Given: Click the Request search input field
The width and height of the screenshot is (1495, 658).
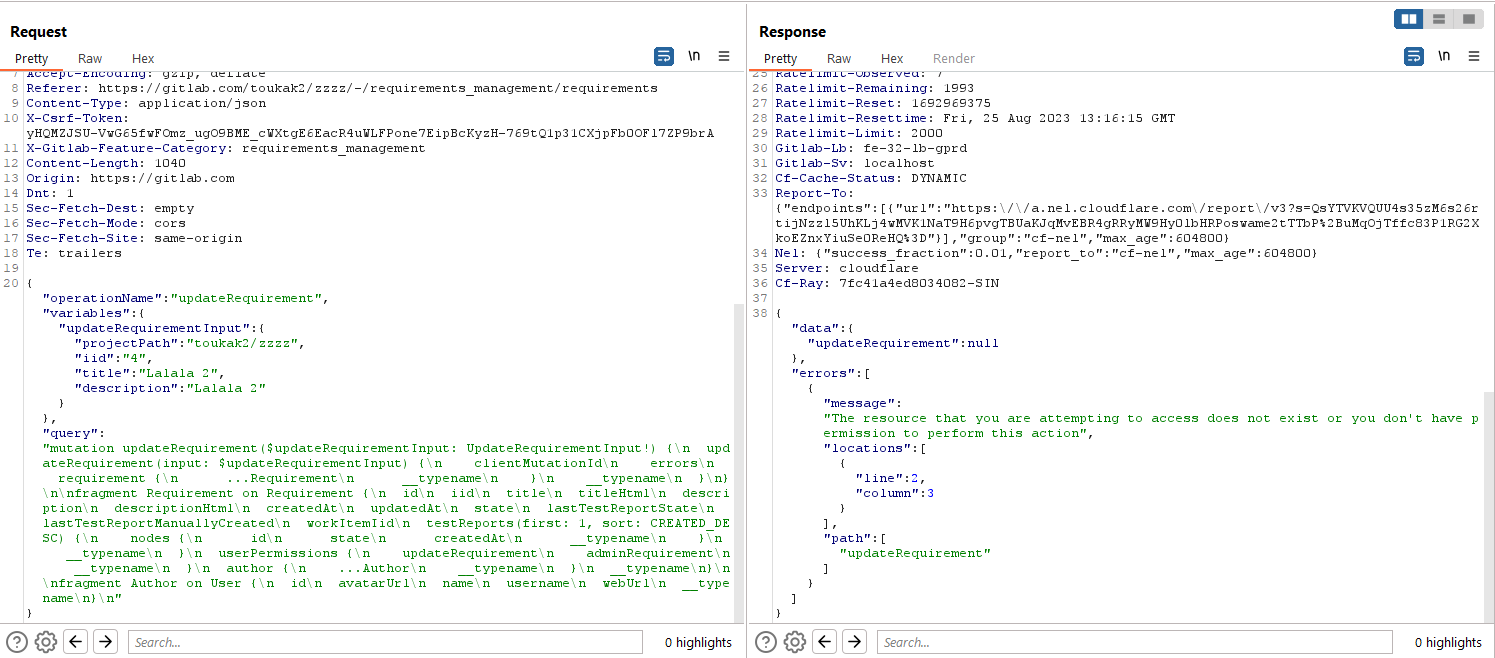Looking at the screenshot, I should click(385, 642).
